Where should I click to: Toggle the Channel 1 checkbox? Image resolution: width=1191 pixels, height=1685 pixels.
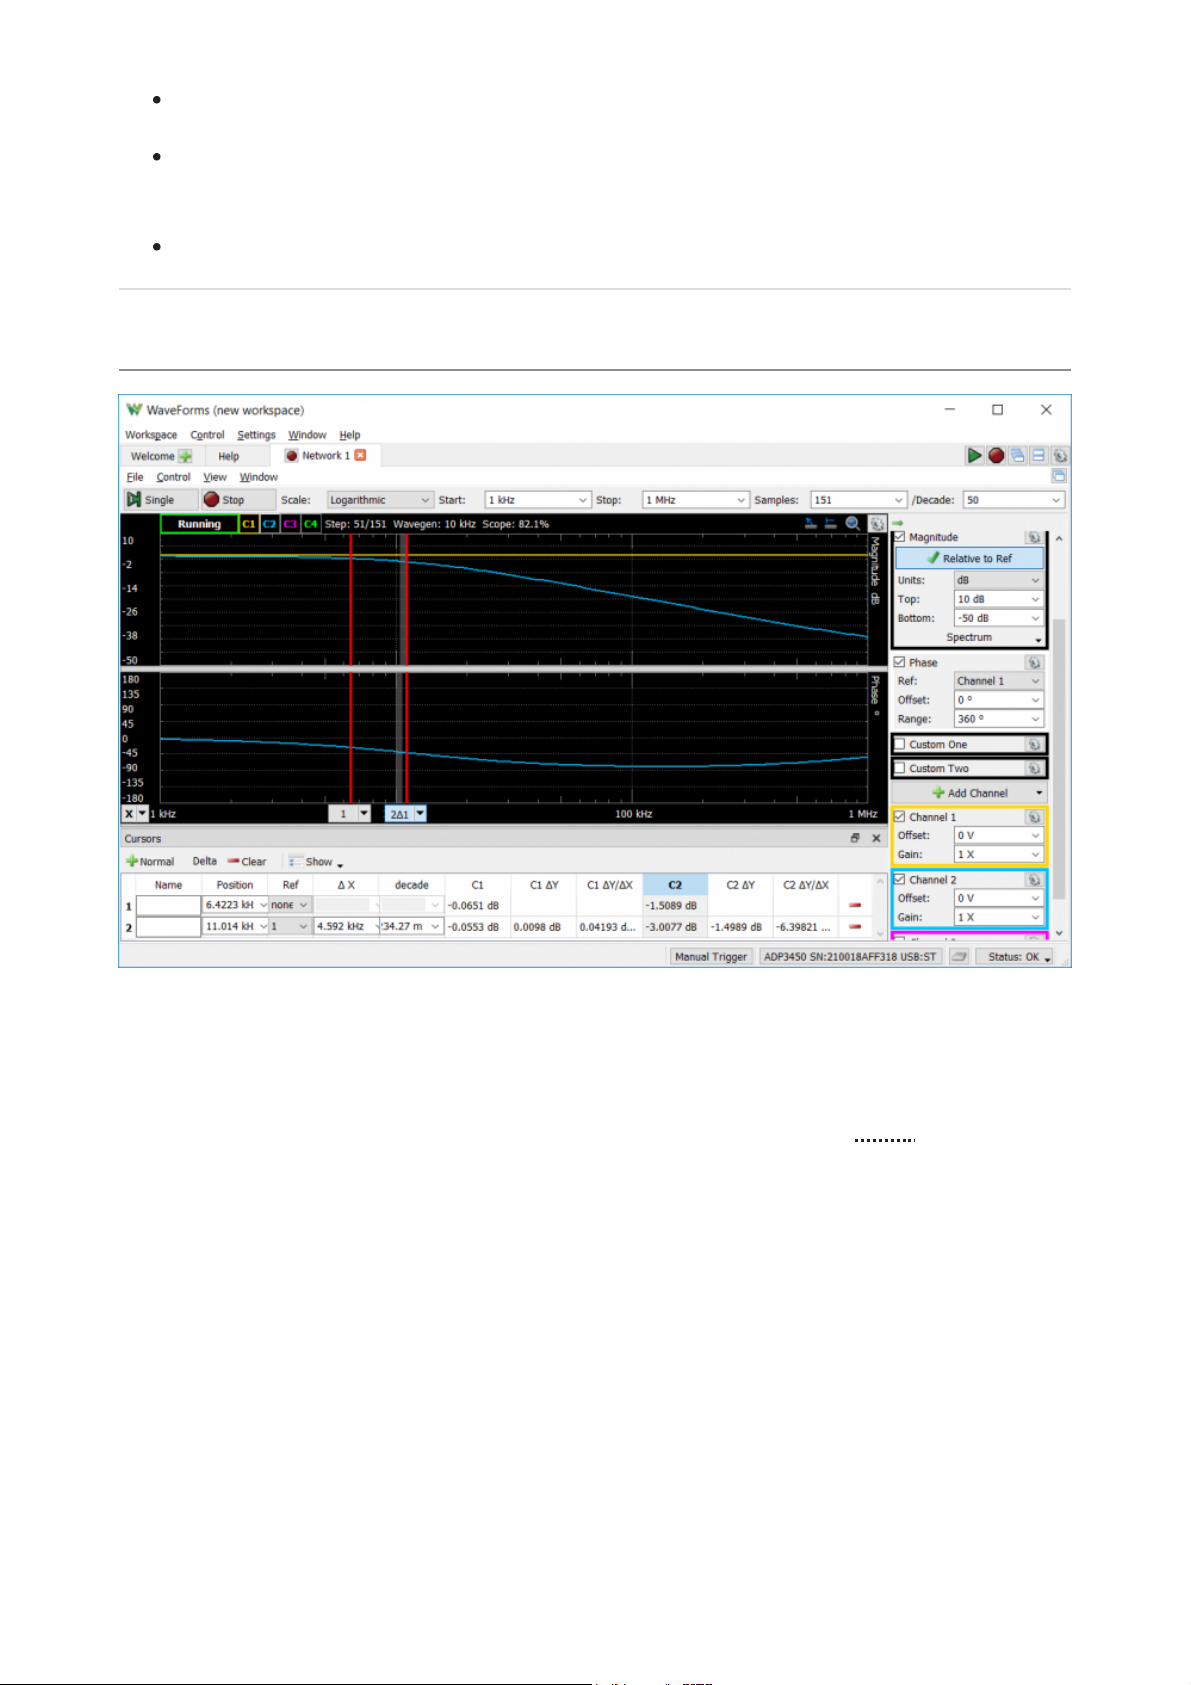899,817
